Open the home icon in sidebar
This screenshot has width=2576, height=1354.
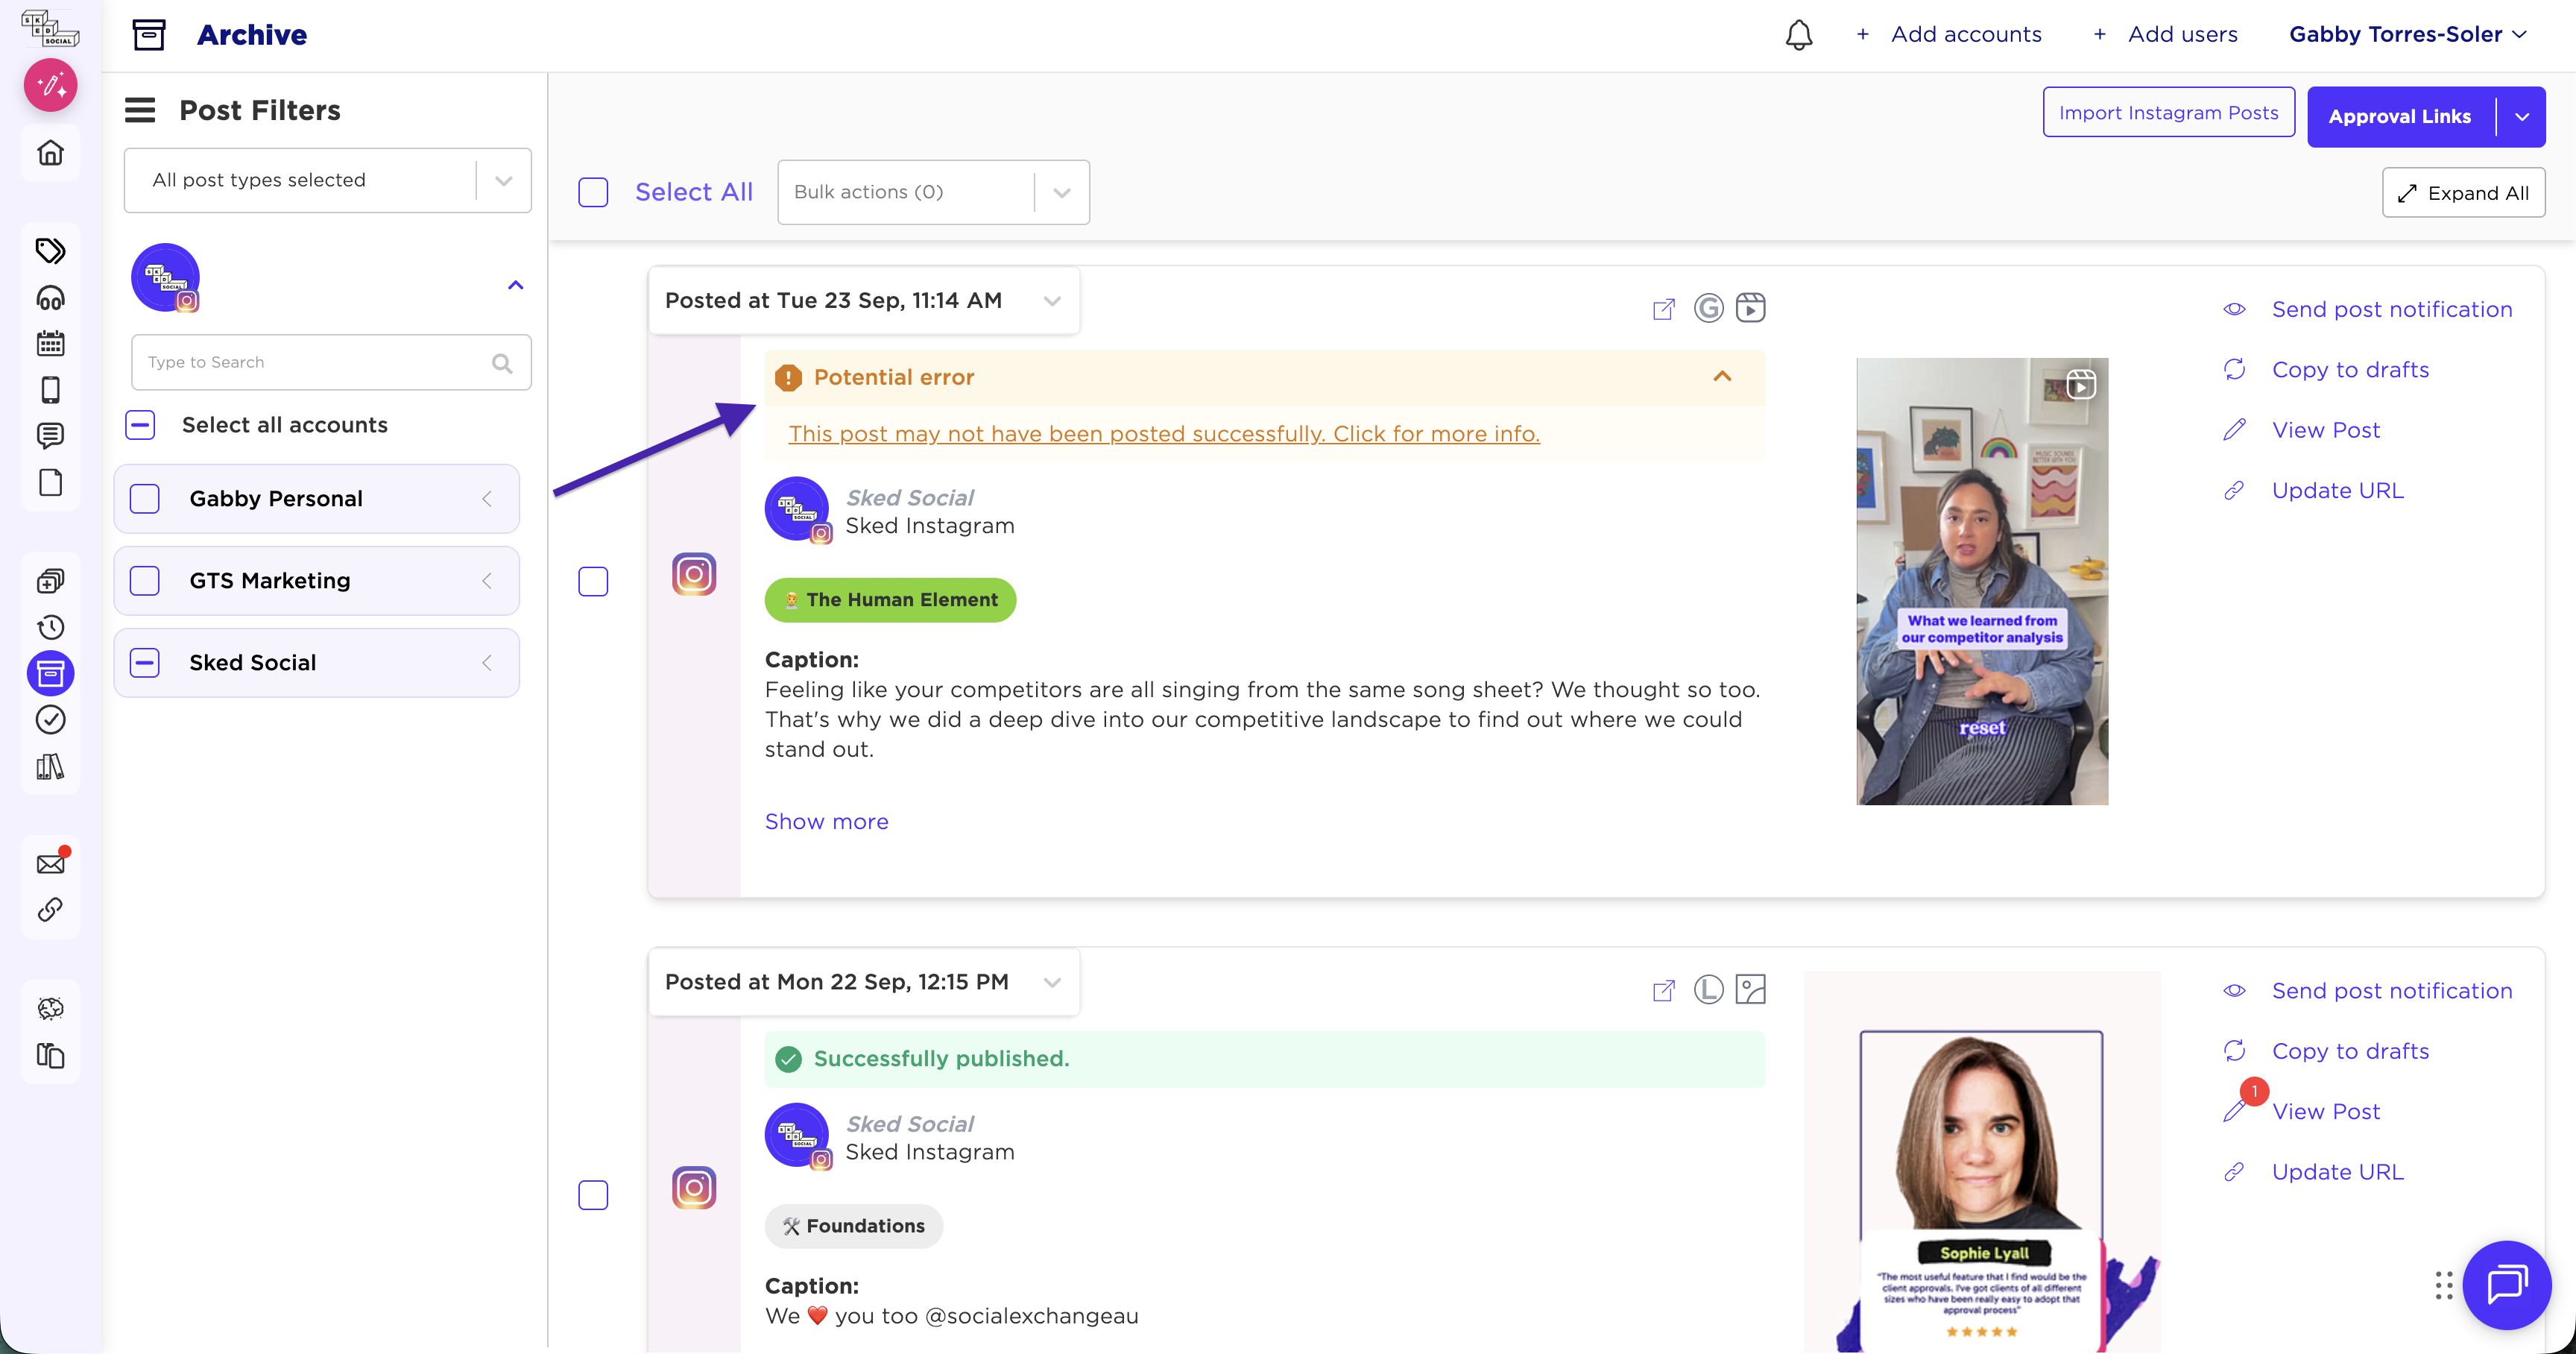click(x=50, y=153)
